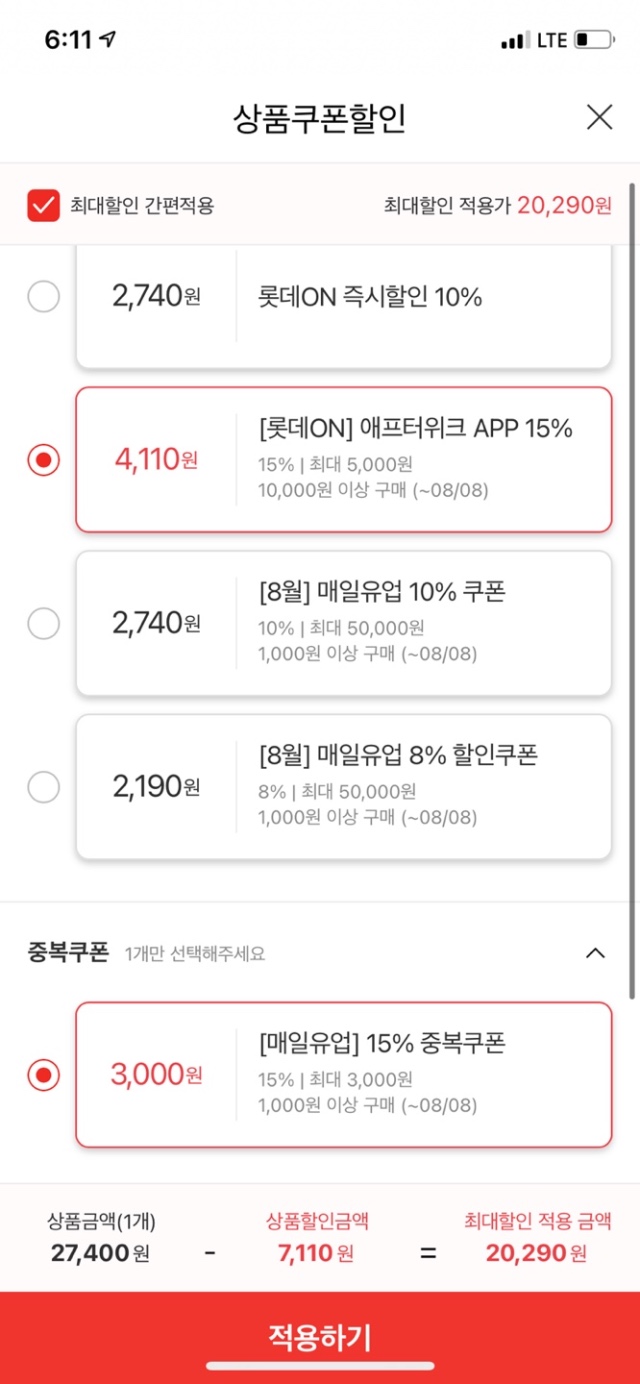Select 롯데ON 즉시할인 10% radio button
The width and height of the screenshot is (640, 1384).
pos(43,297)
